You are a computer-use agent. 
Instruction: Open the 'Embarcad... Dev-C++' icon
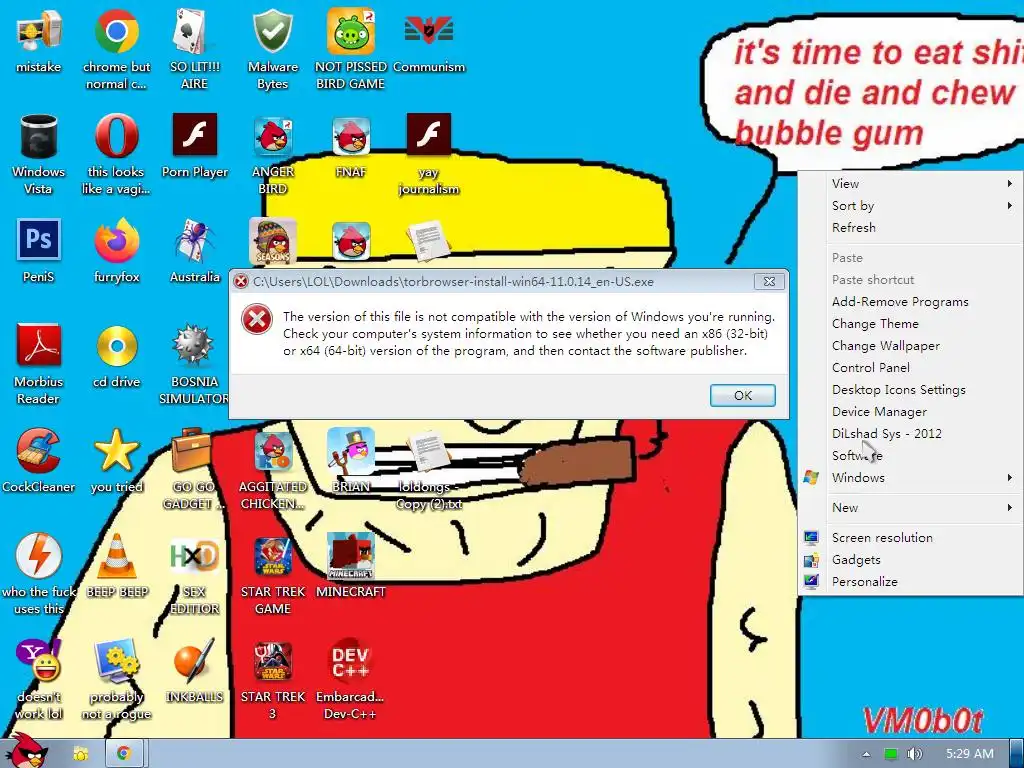(x=351, y=679)
